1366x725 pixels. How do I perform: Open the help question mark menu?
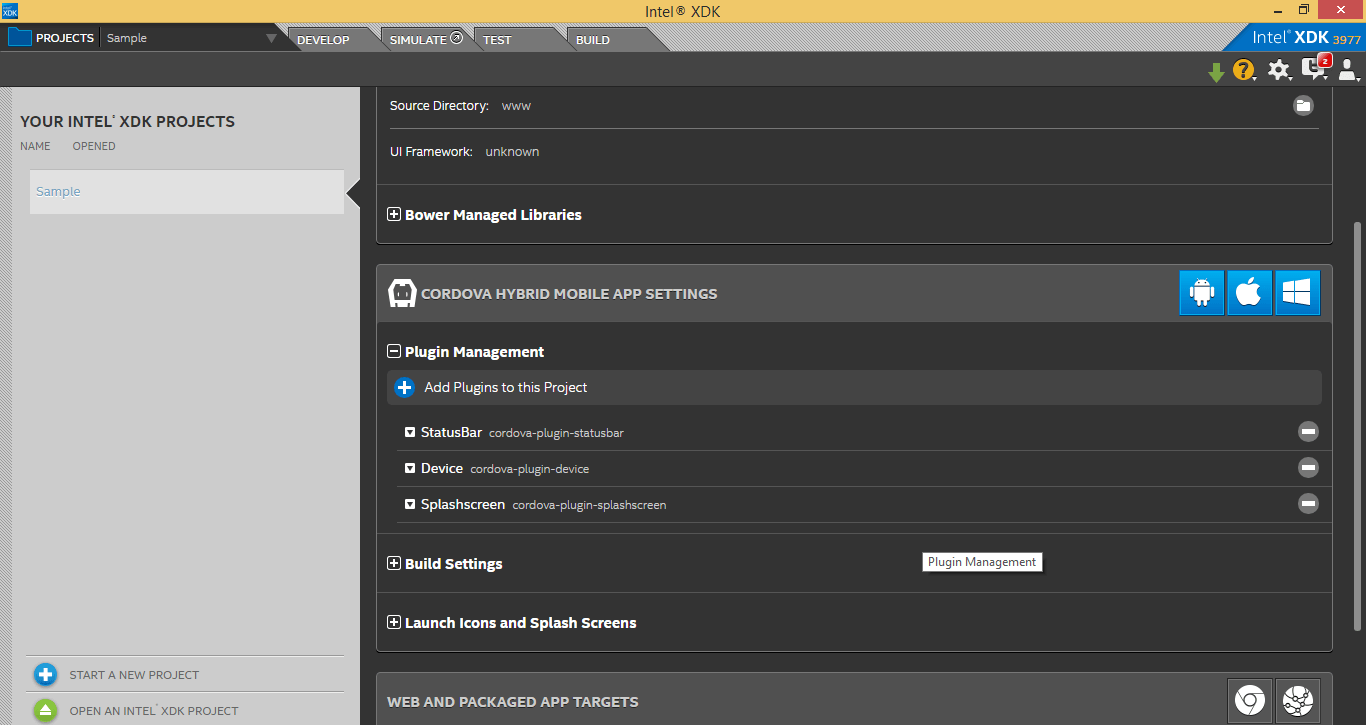[1243, 70]
